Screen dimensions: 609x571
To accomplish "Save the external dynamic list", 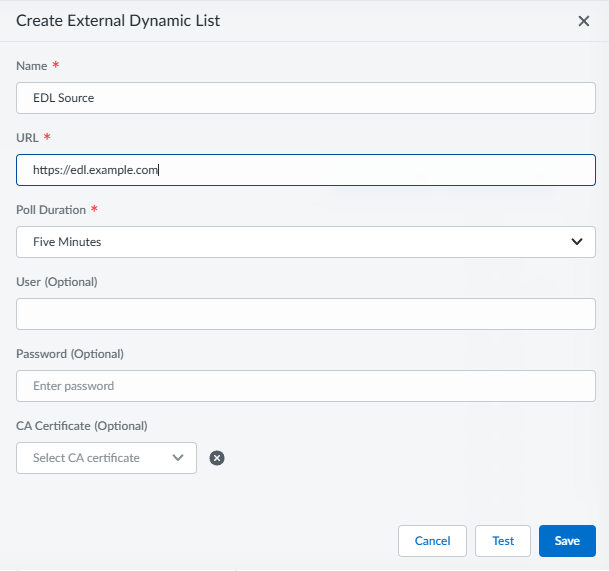I will [567, 541].
